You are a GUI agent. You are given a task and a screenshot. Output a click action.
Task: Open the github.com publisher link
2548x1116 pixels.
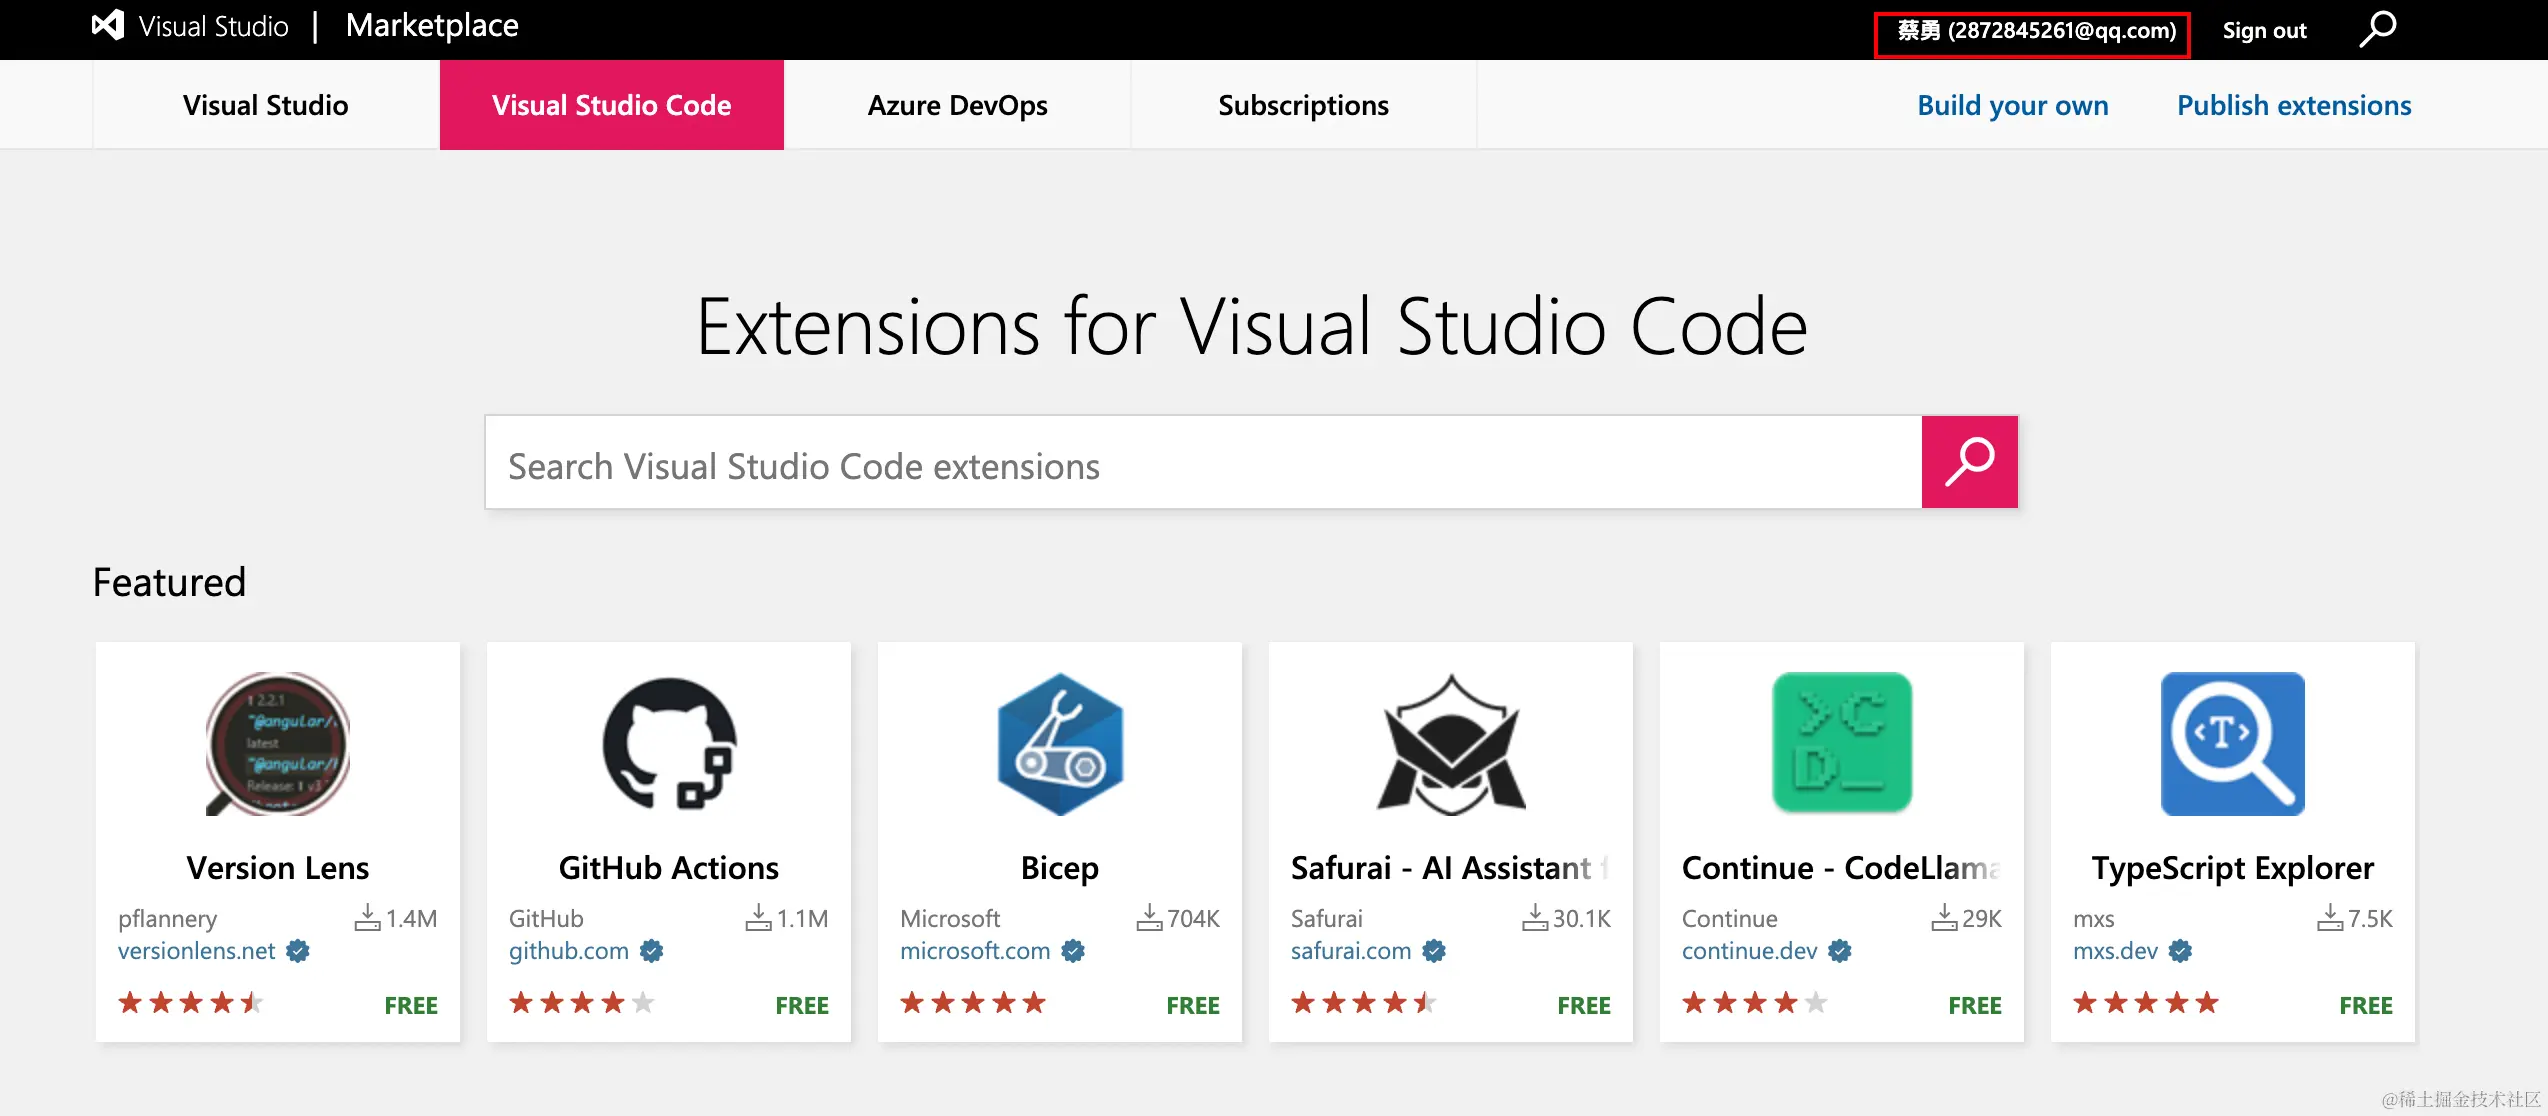(568, 951)
